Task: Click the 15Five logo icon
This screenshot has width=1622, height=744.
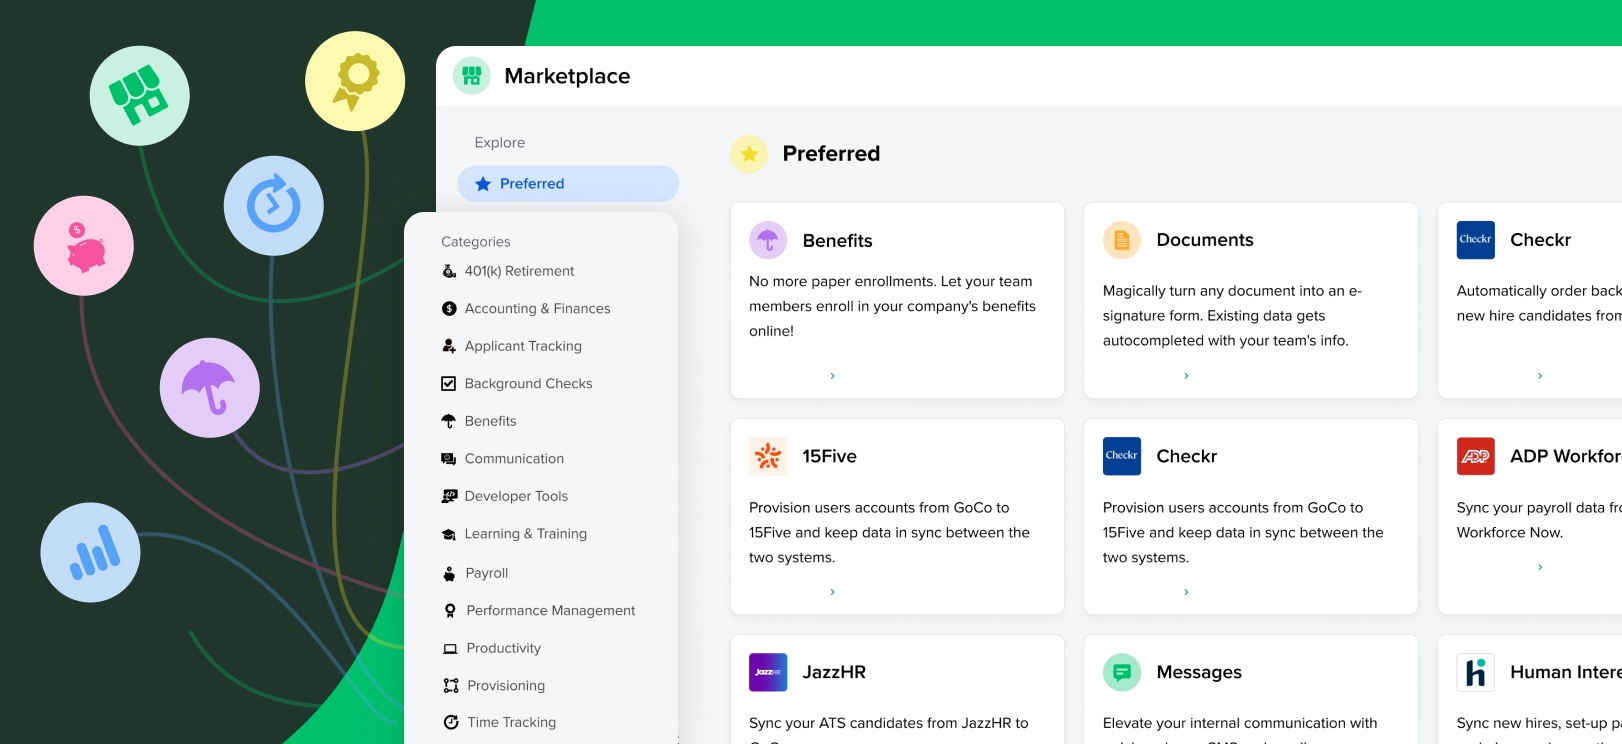Action: [768, 456]
